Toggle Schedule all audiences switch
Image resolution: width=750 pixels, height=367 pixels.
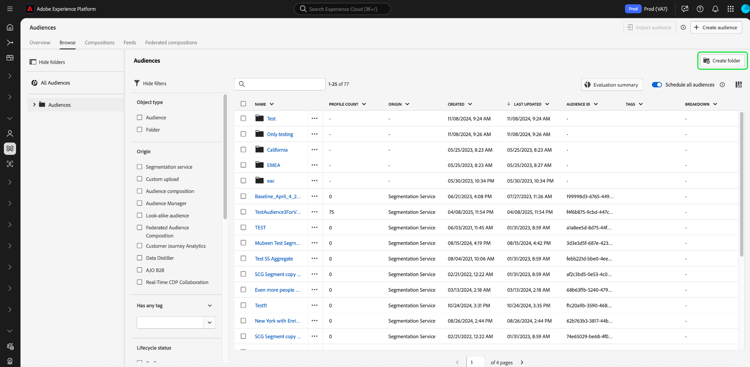click(657, 85)
